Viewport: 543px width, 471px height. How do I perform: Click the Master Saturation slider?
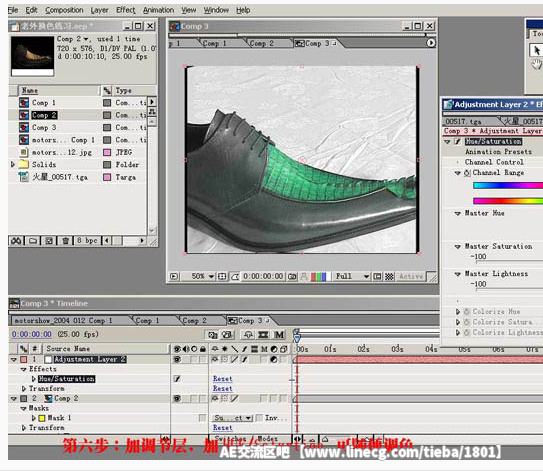pos(509,261)
